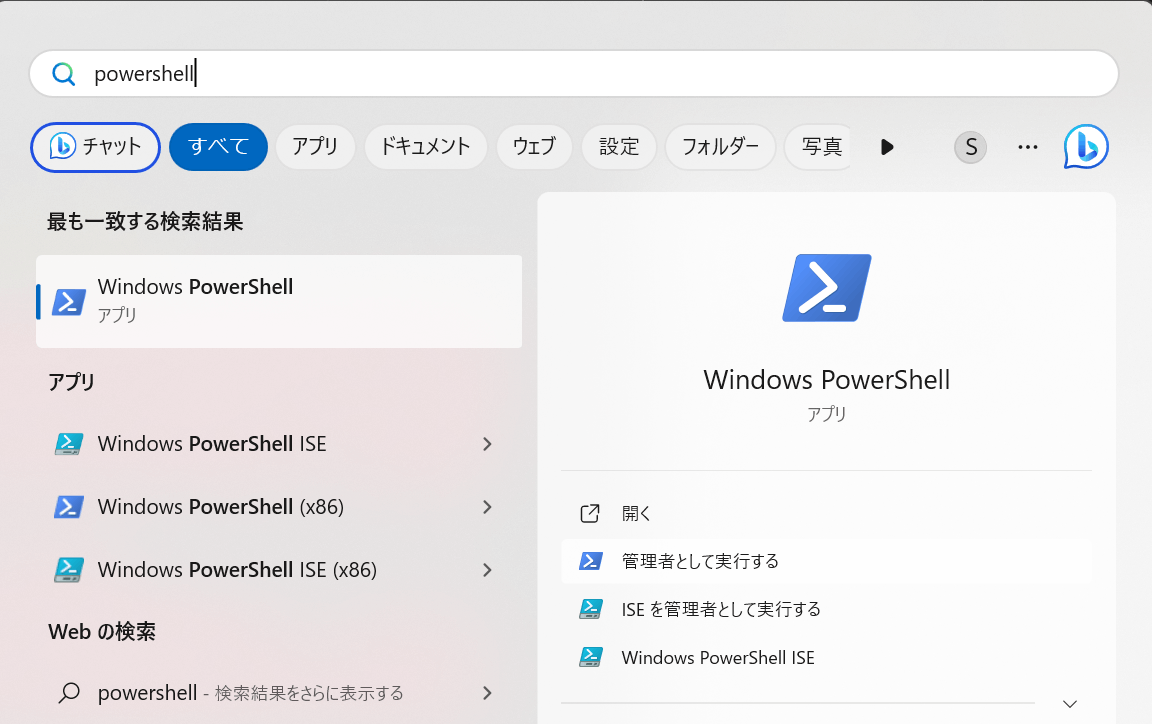Expand more actions with down chevron
This screenshot has width=1152, height=724.
1070,704
